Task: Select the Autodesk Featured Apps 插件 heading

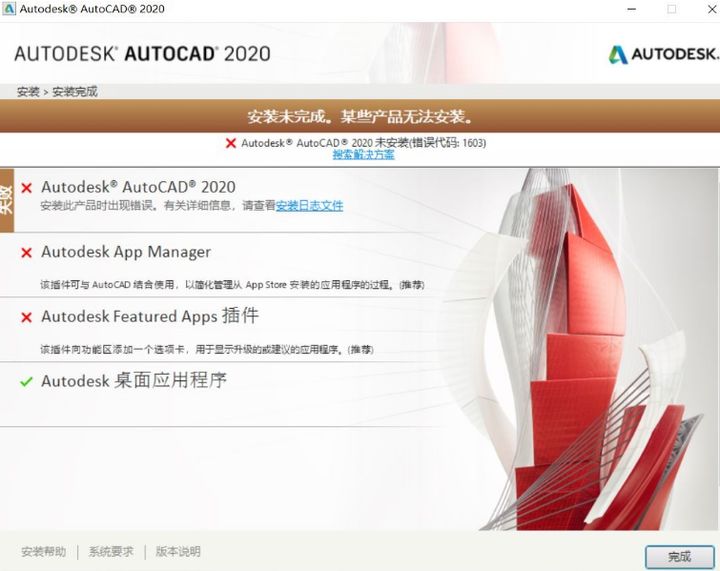Action: point(150,317)
